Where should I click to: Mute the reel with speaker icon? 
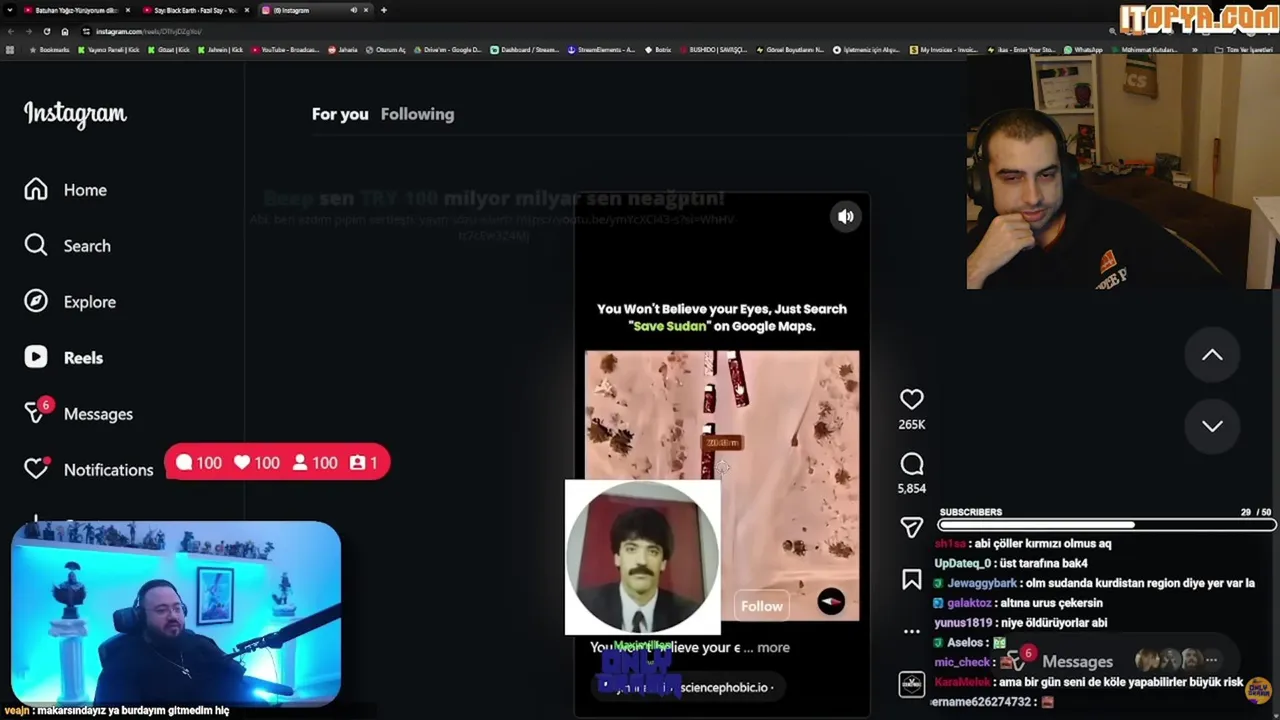[846, 216]
